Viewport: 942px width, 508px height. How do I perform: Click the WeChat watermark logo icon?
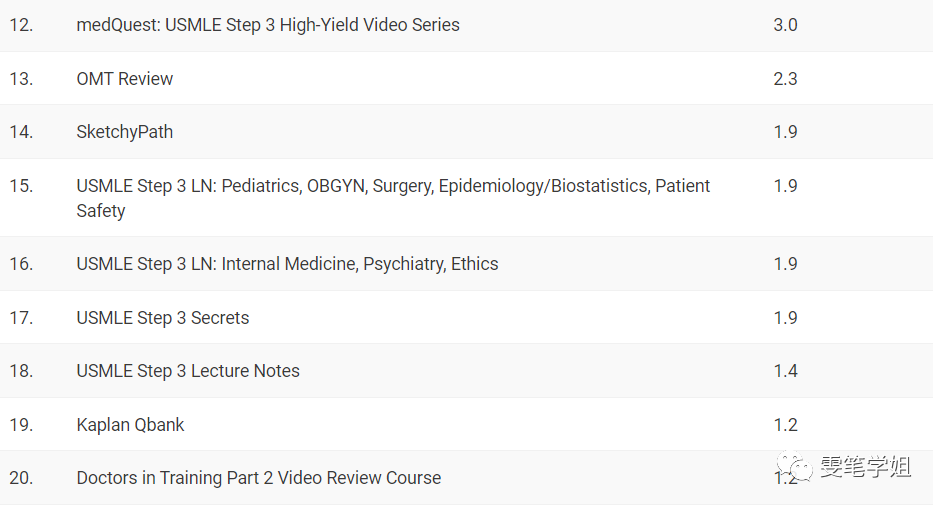[794, 467]
